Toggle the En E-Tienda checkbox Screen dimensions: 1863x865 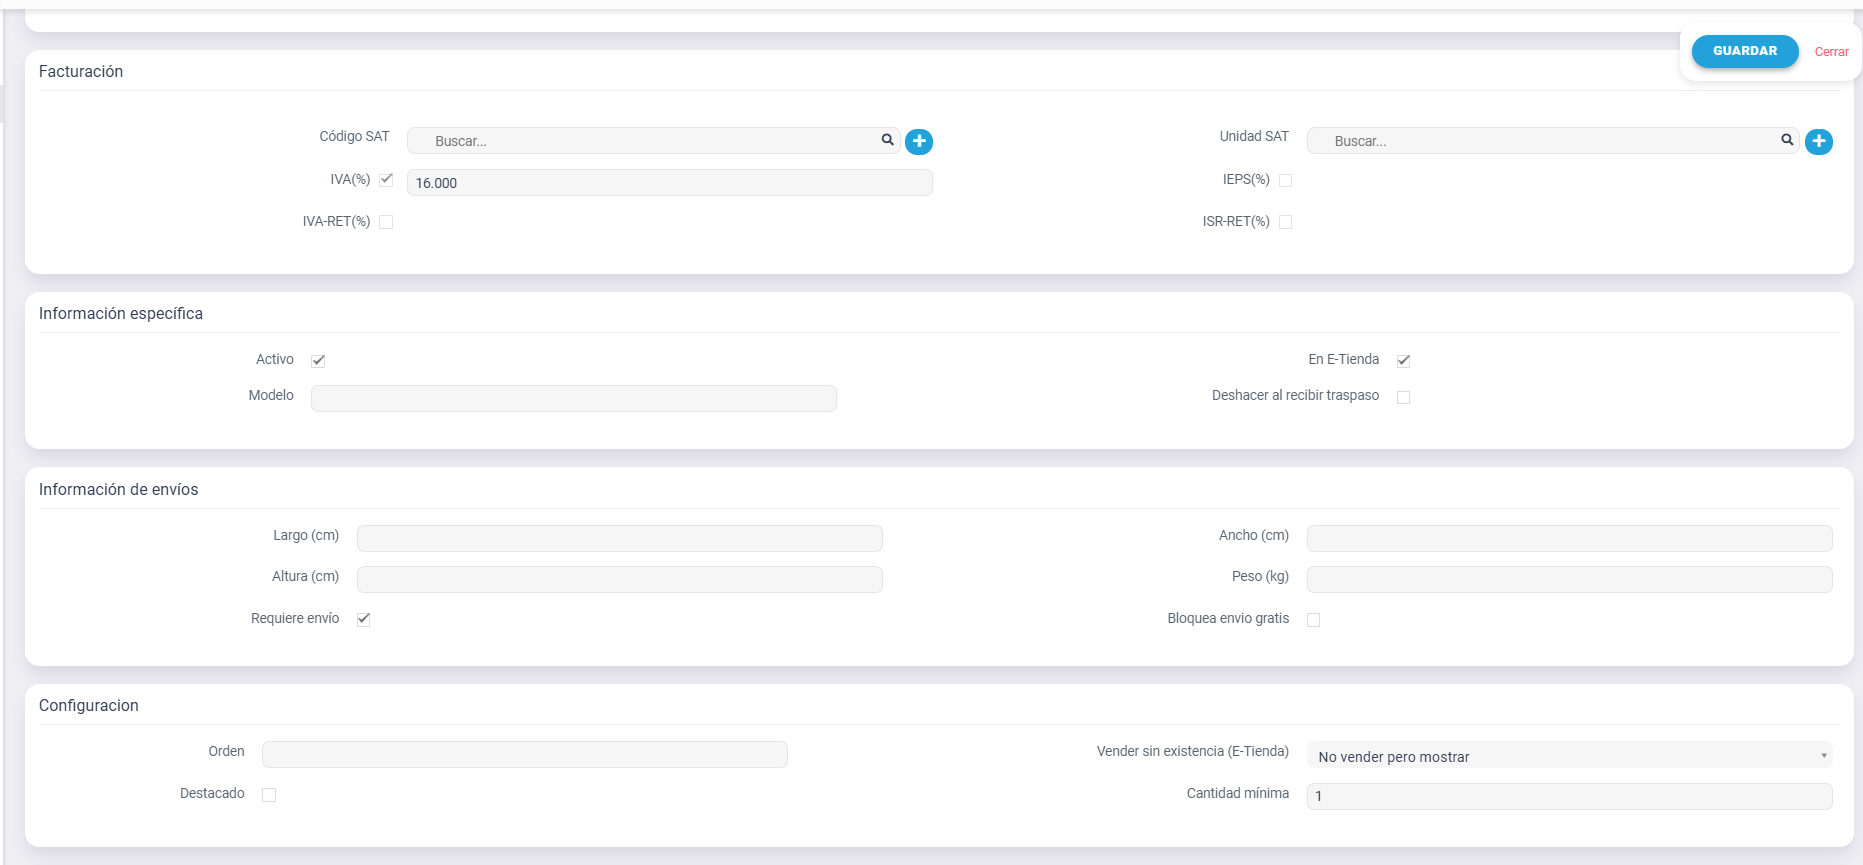tap(1403, 360)
